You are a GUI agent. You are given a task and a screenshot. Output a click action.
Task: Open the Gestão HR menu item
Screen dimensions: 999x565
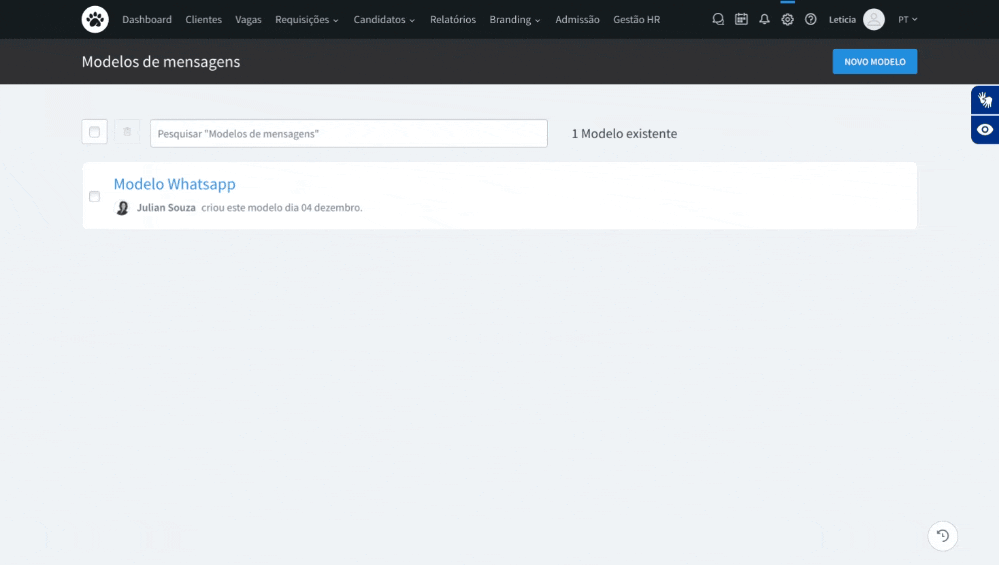tap(636, 20)
